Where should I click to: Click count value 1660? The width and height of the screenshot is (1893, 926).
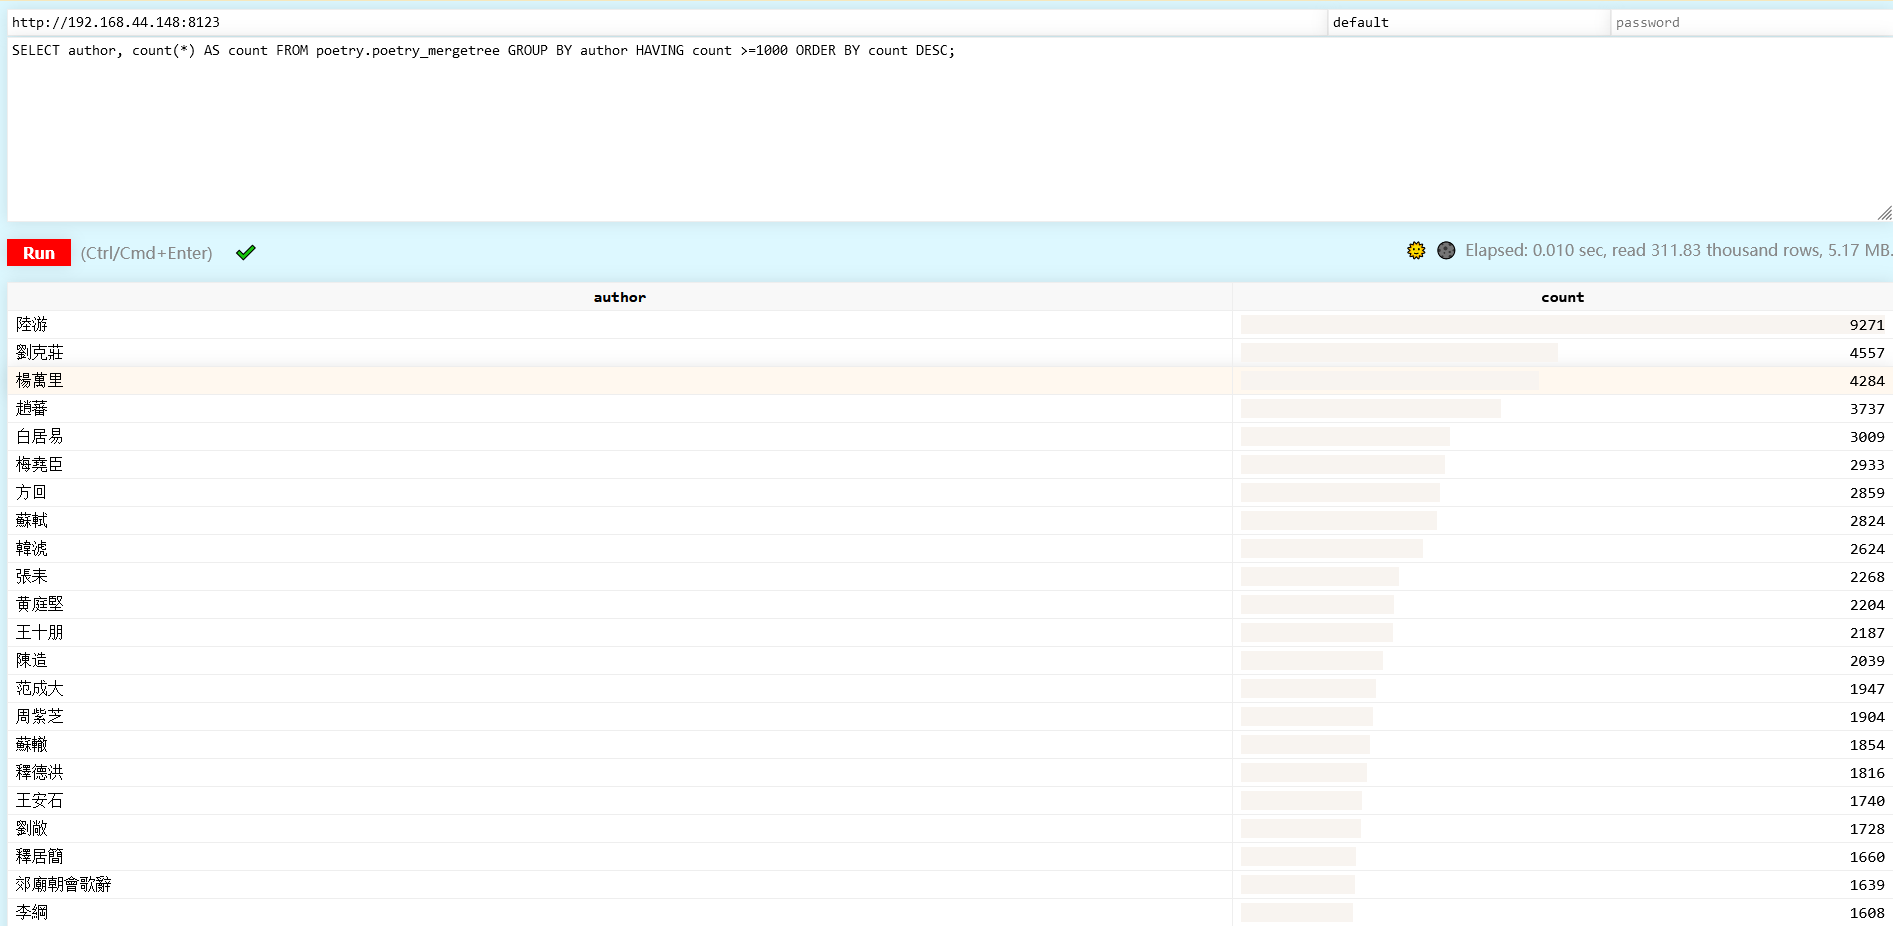(x=1867, y=857)
